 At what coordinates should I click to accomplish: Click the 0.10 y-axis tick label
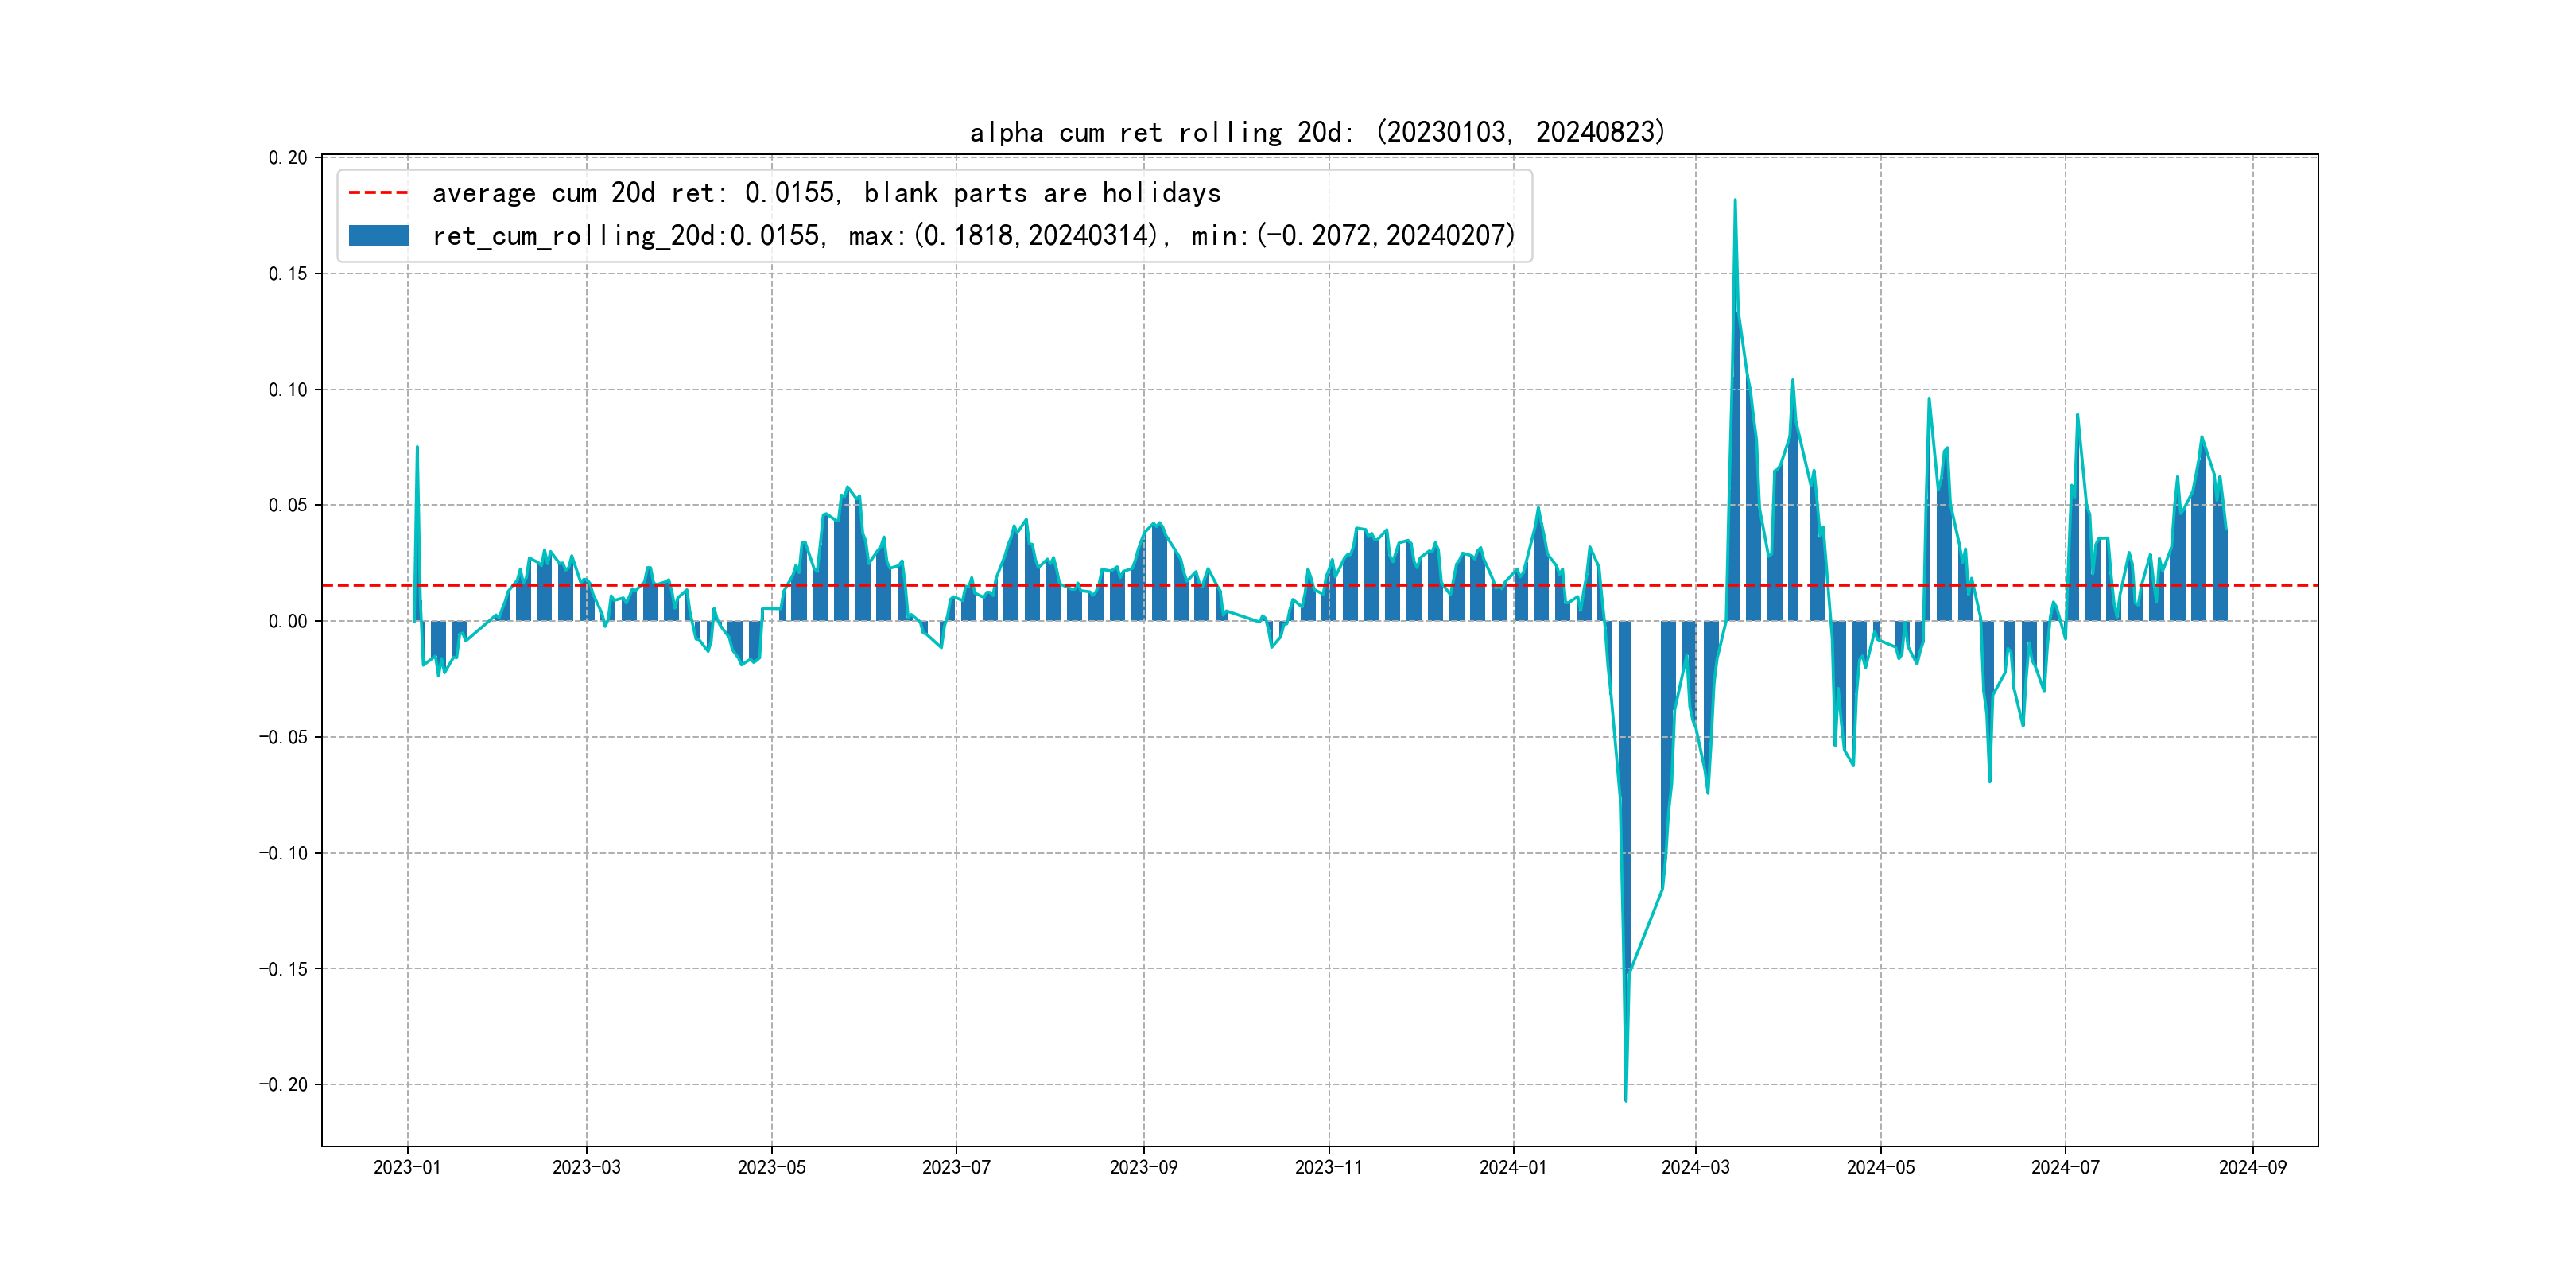[288, 390]
